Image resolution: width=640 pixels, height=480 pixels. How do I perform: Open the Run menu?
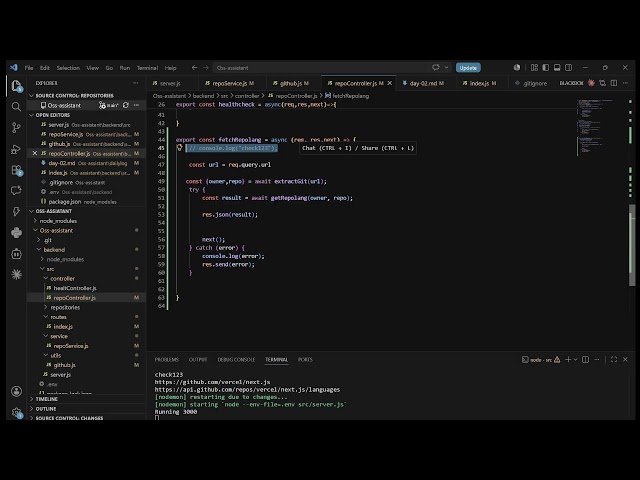coord(124,68)
